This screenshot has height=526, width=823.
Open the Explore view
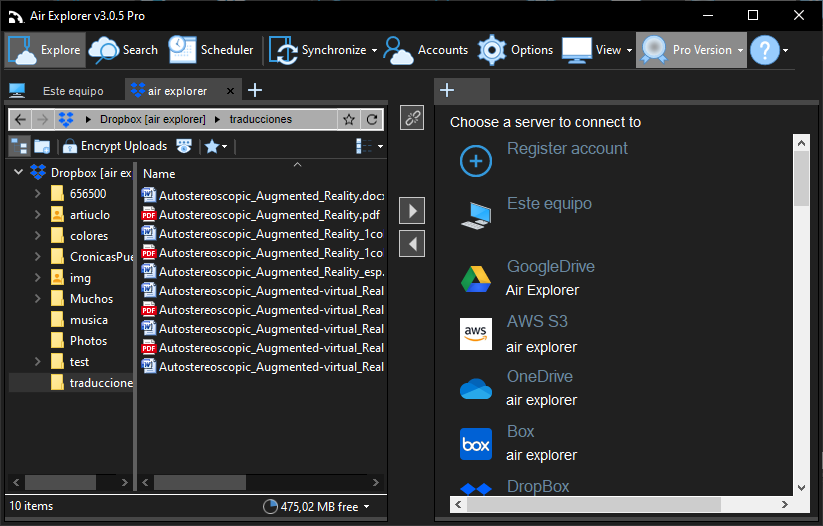point(45,50)
